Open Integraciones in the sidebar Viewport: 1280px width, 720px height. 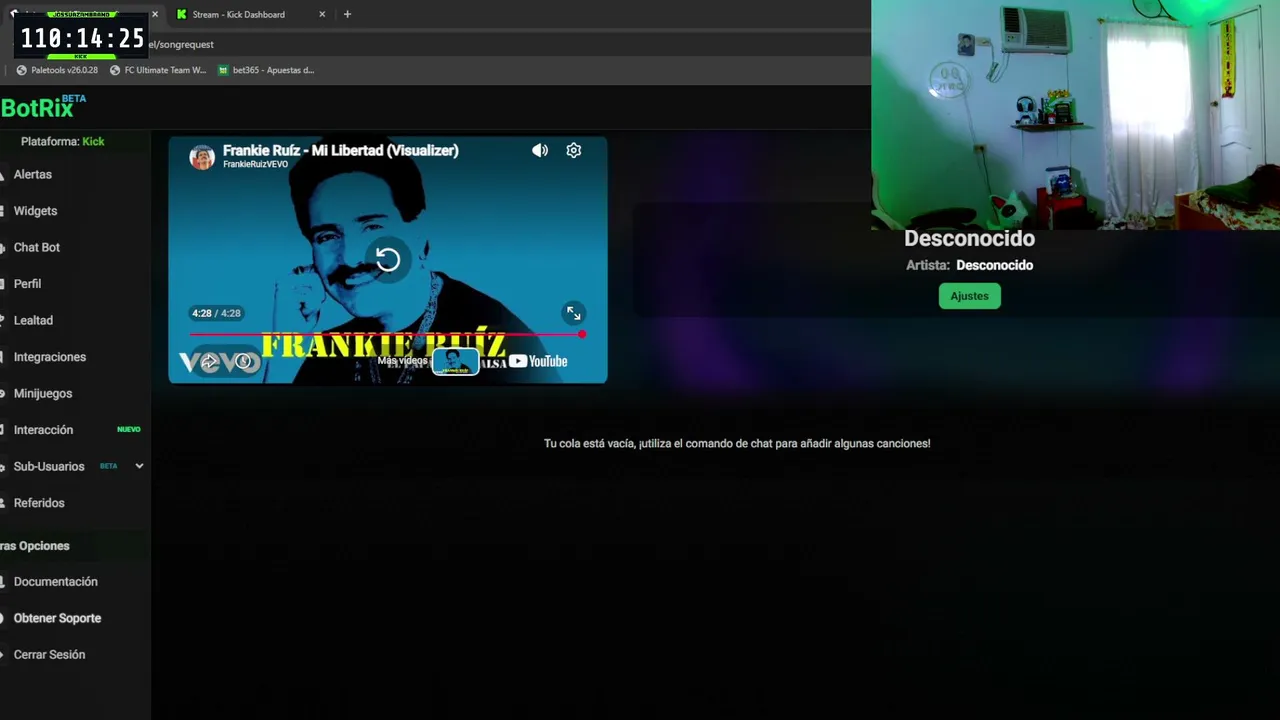coord(50,357)
